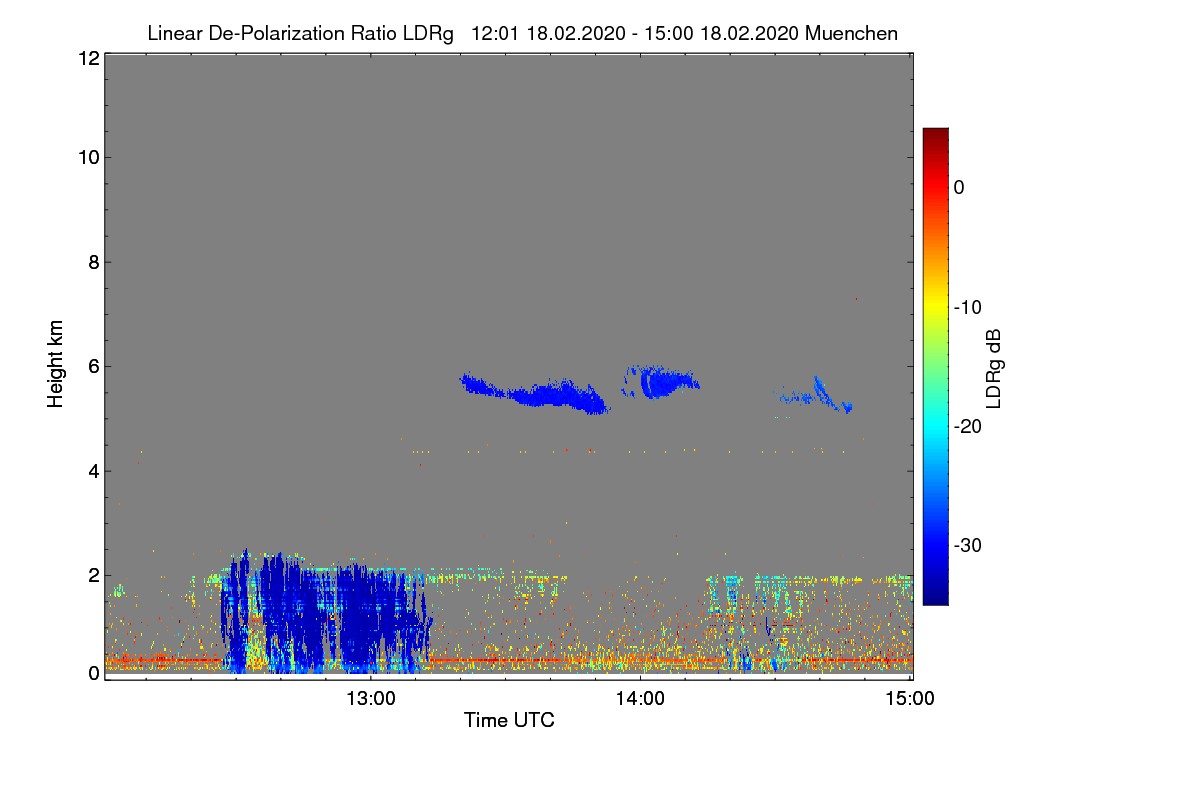This screenshot has width=1200, height=800.
Task: Click the '2' height axis tick label
Action: pyautogui.click(x=92, y=575)
